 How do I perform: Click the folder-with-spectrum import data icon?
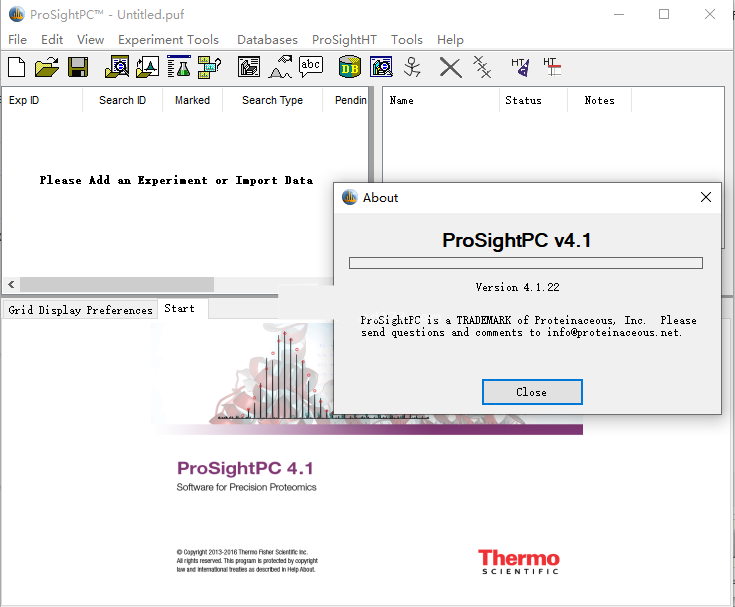[148, 67]
